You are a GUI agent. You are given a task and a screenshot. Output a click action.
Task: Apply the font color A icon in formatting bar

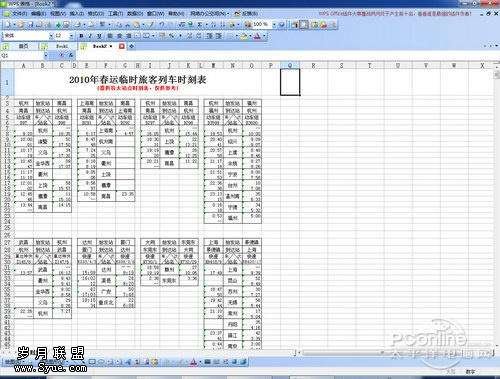(x=257, y=36)
